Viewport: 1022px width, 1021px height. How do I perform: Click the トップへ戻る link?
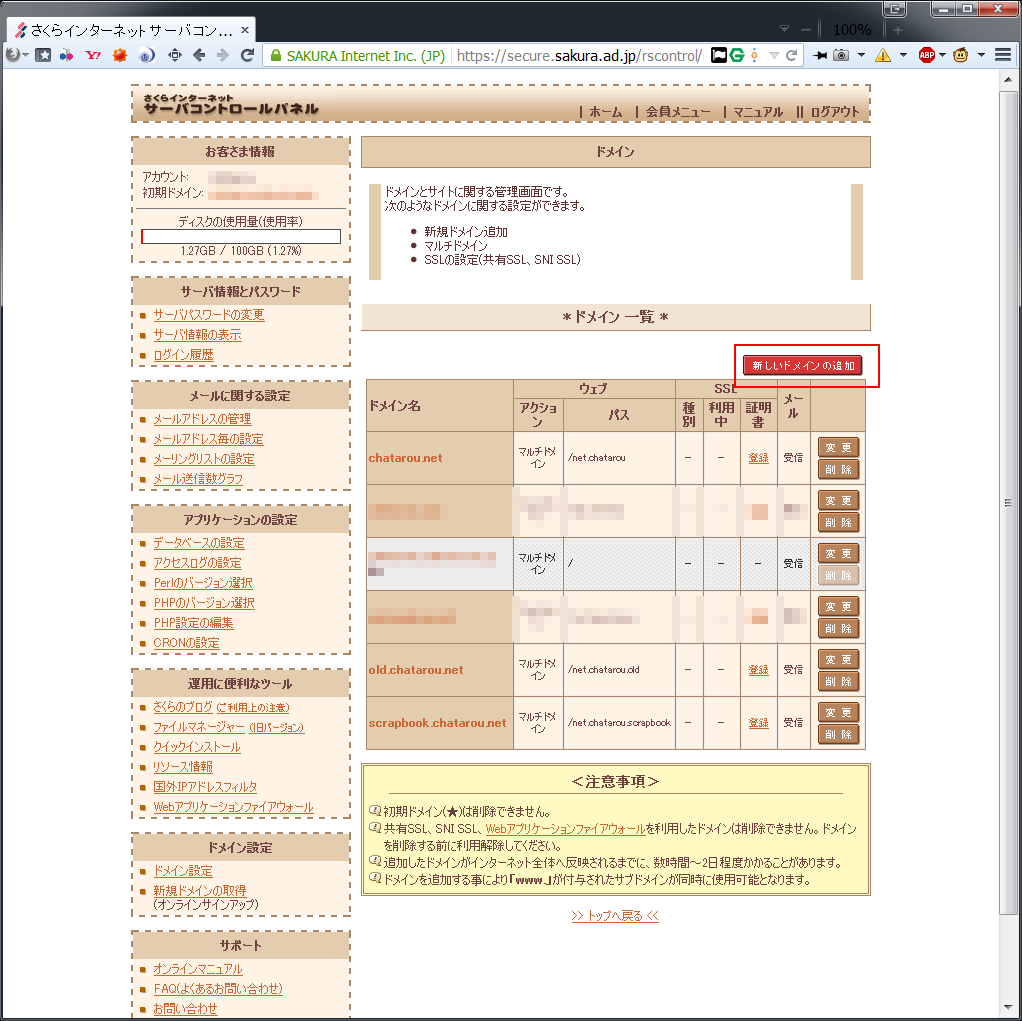pos(615,915)
